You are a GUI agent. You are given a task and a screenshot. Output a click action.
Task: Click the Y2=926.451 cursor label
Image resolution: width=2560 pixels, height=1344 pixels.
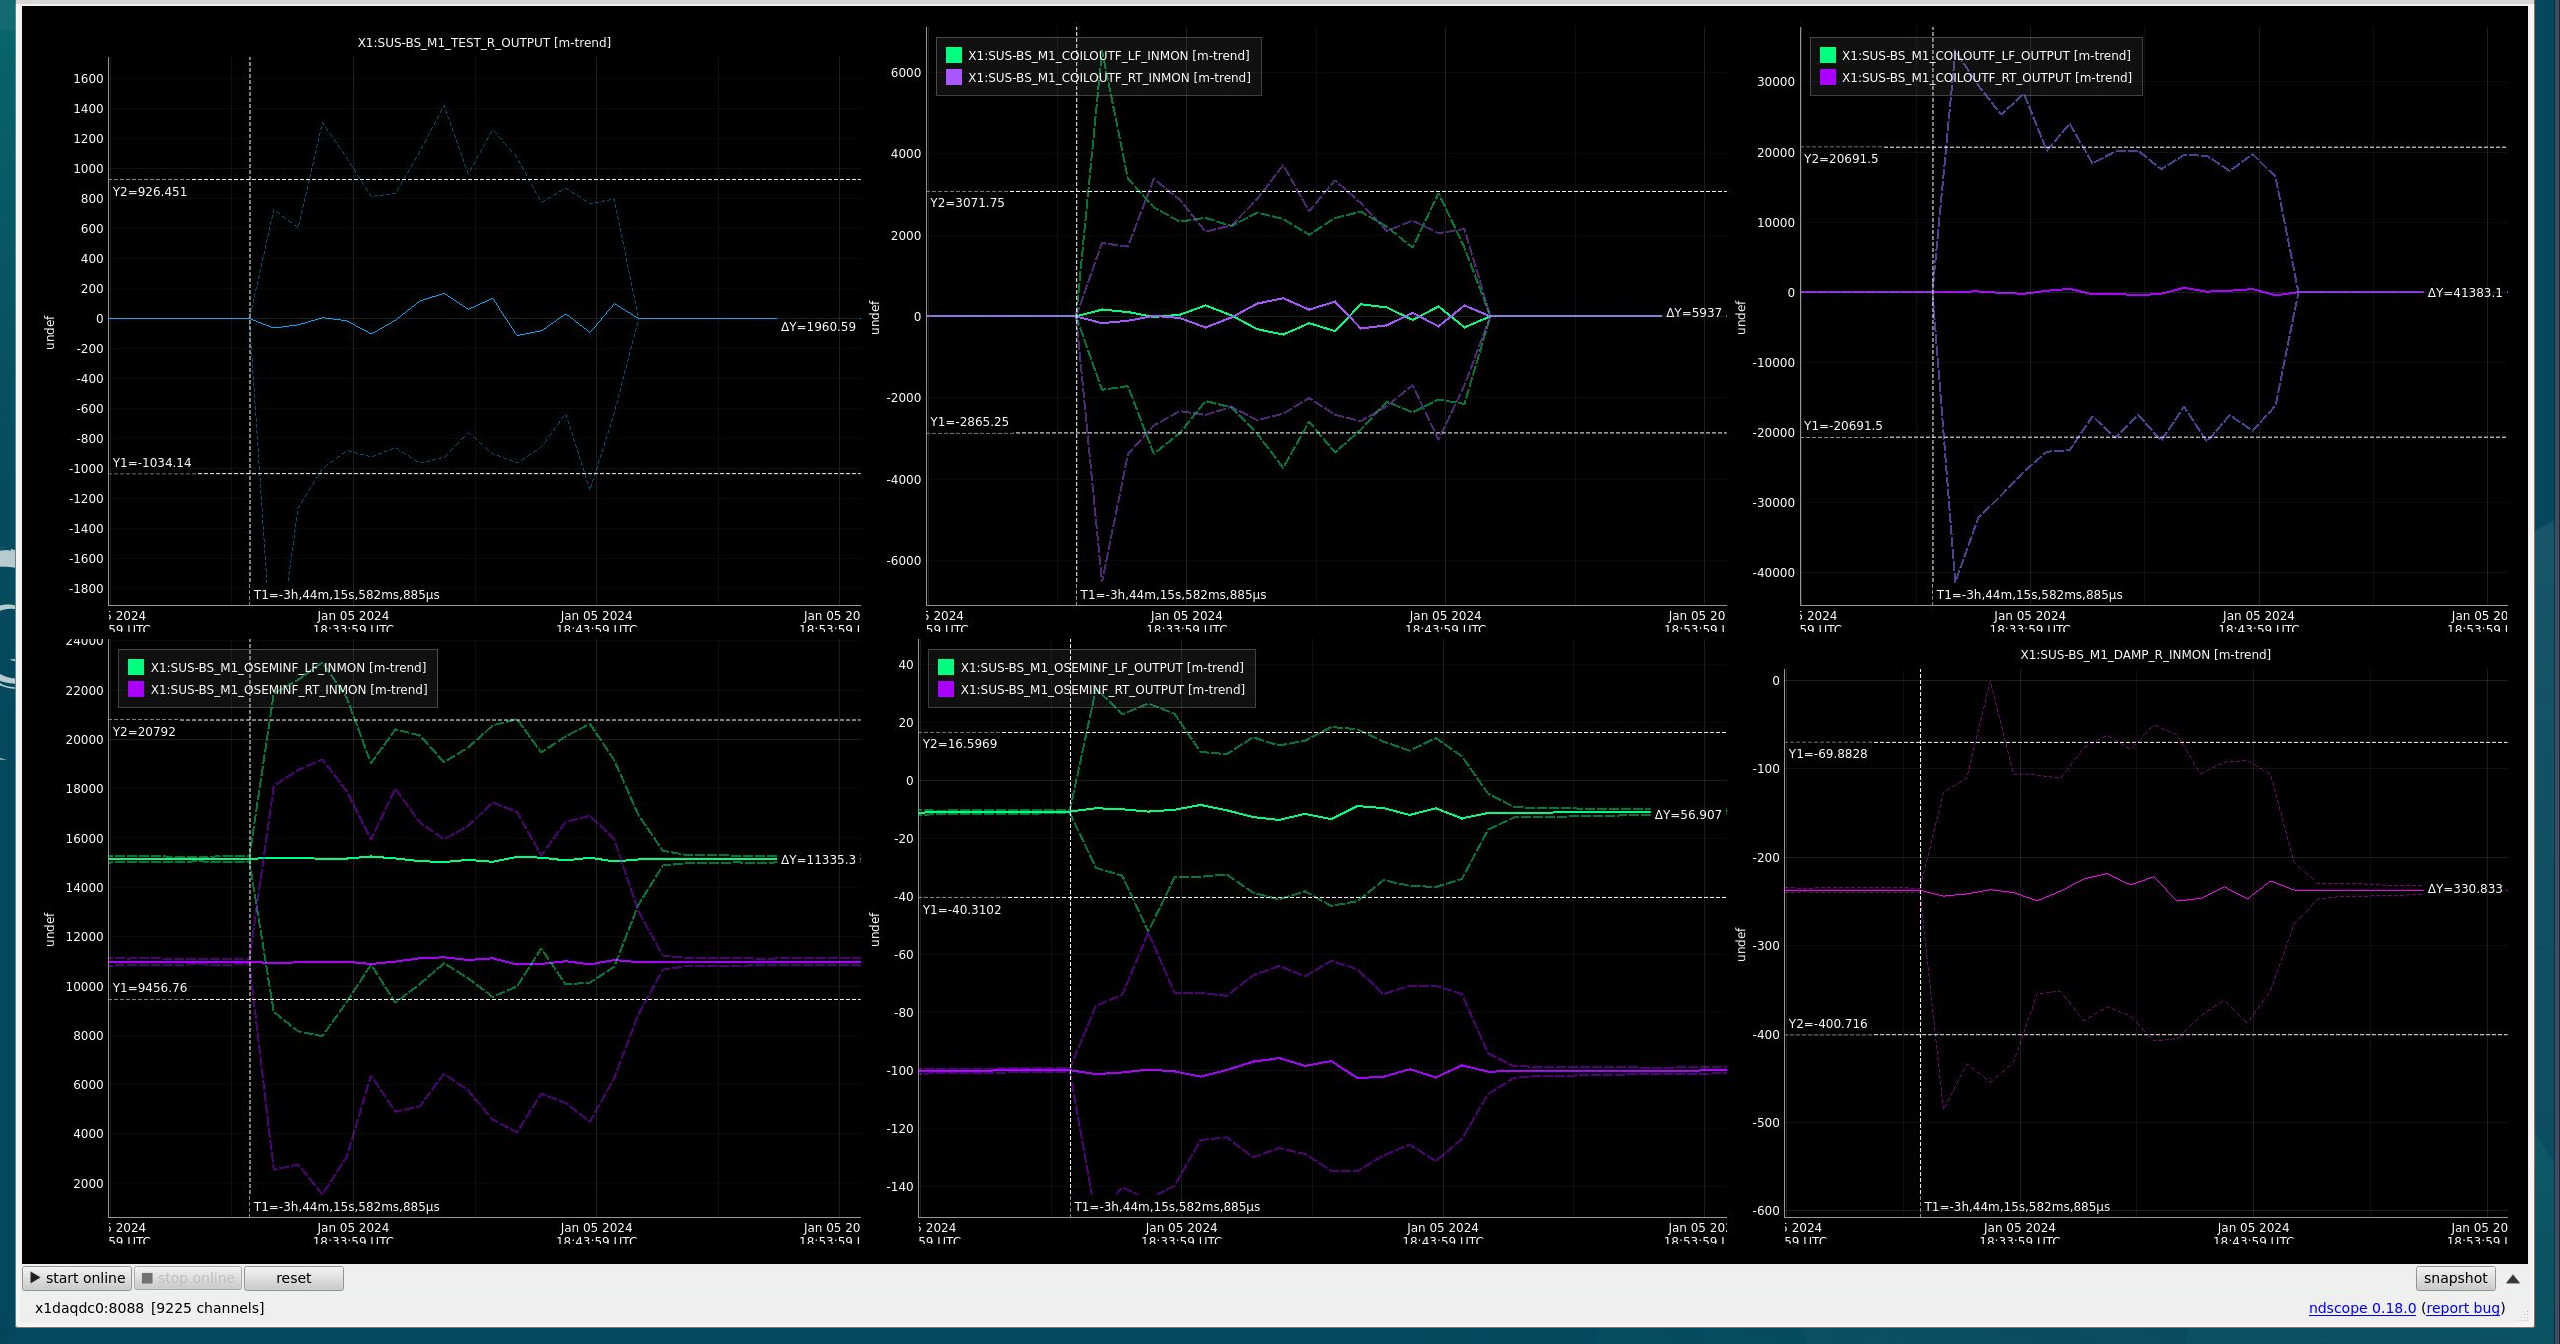point(150,192)
